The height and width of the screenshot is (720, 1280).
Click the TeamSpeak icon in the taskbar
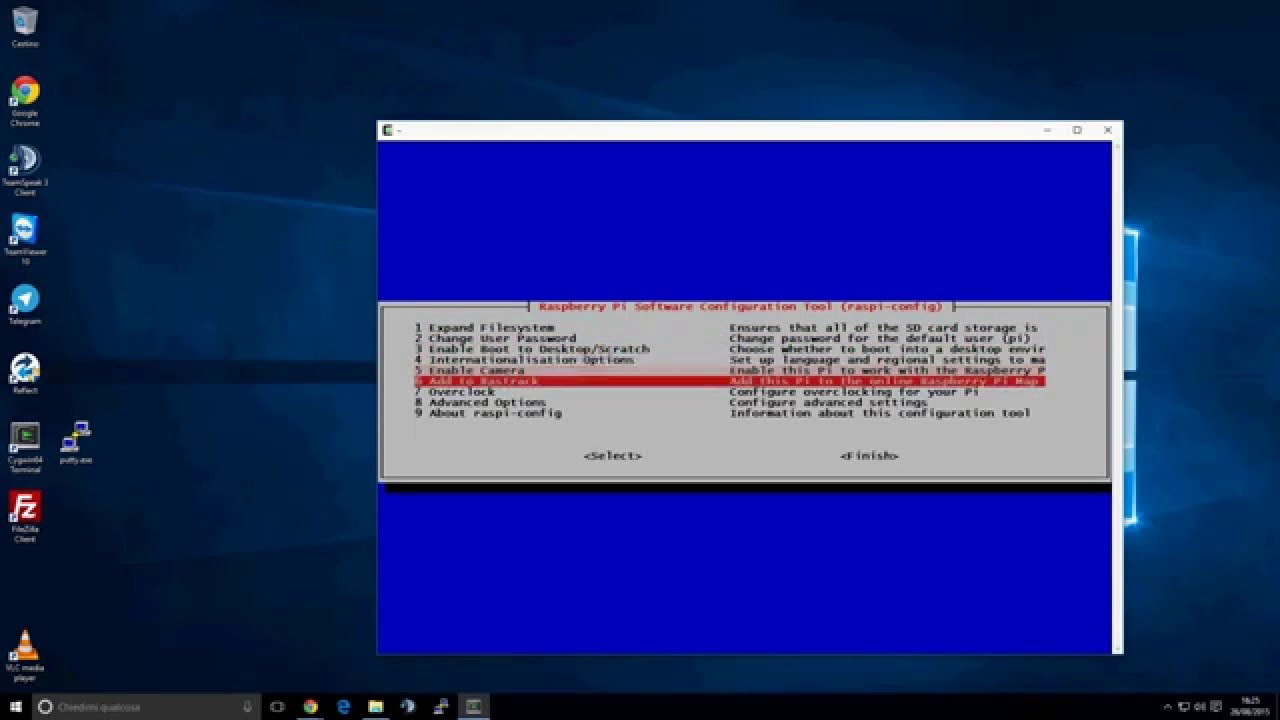408,706
